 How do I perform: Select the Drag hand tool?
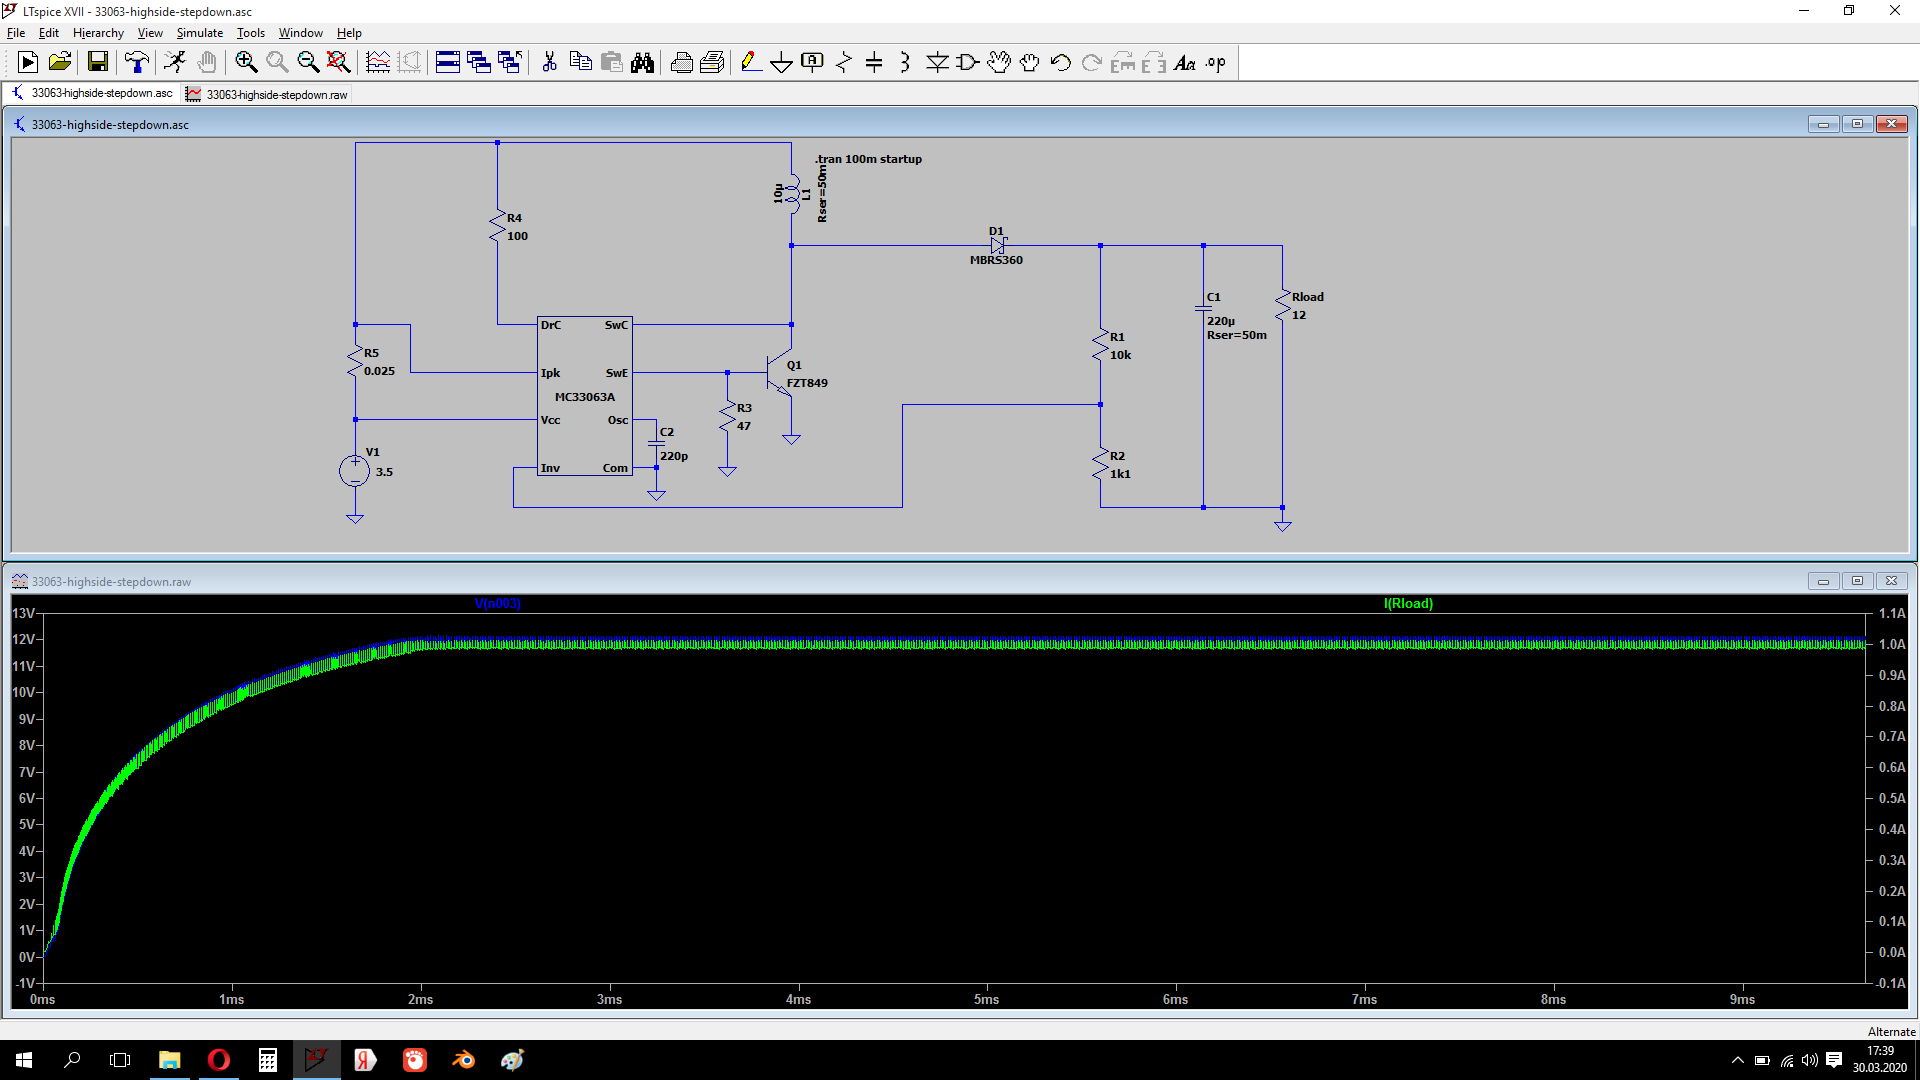coord(1030,62)
